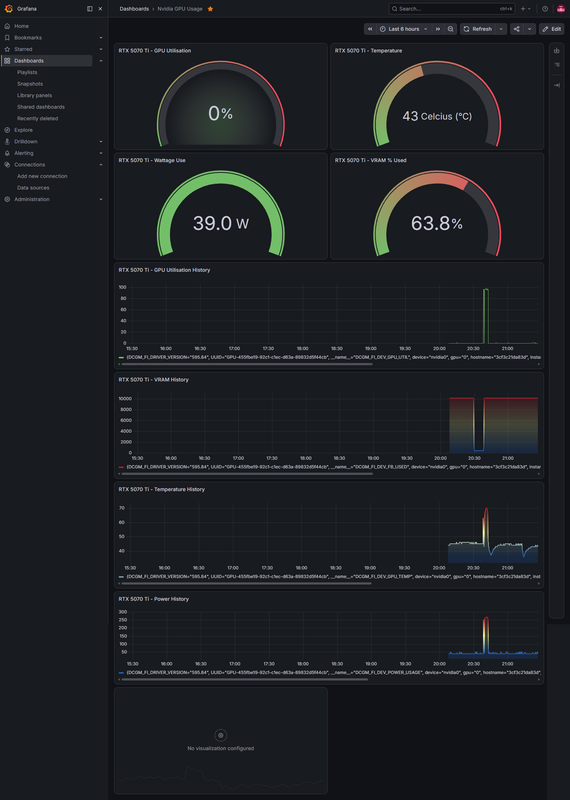Expand the Bookmarks section chevron
Screen dimensions: 570x800
click(101, 38)
